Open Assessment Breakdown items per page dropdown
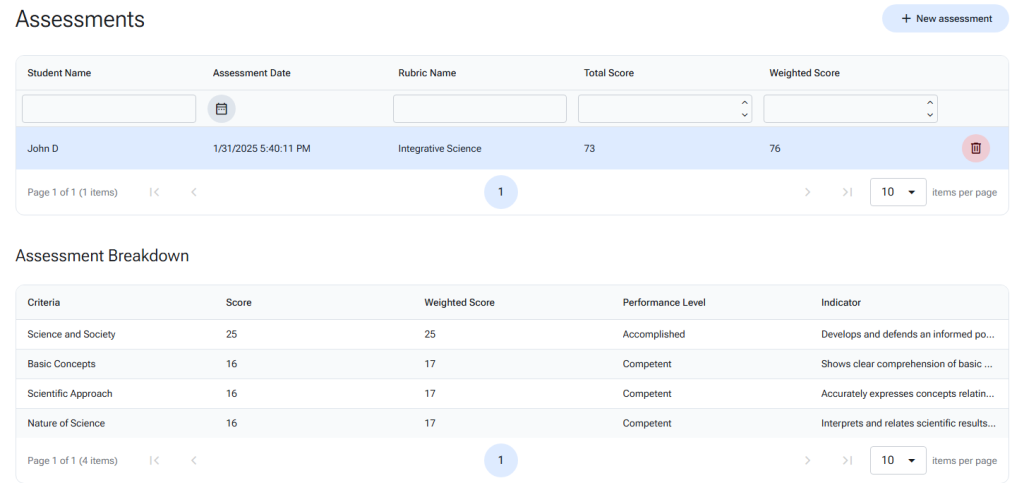1024x483 pixels. coord(897,460)
